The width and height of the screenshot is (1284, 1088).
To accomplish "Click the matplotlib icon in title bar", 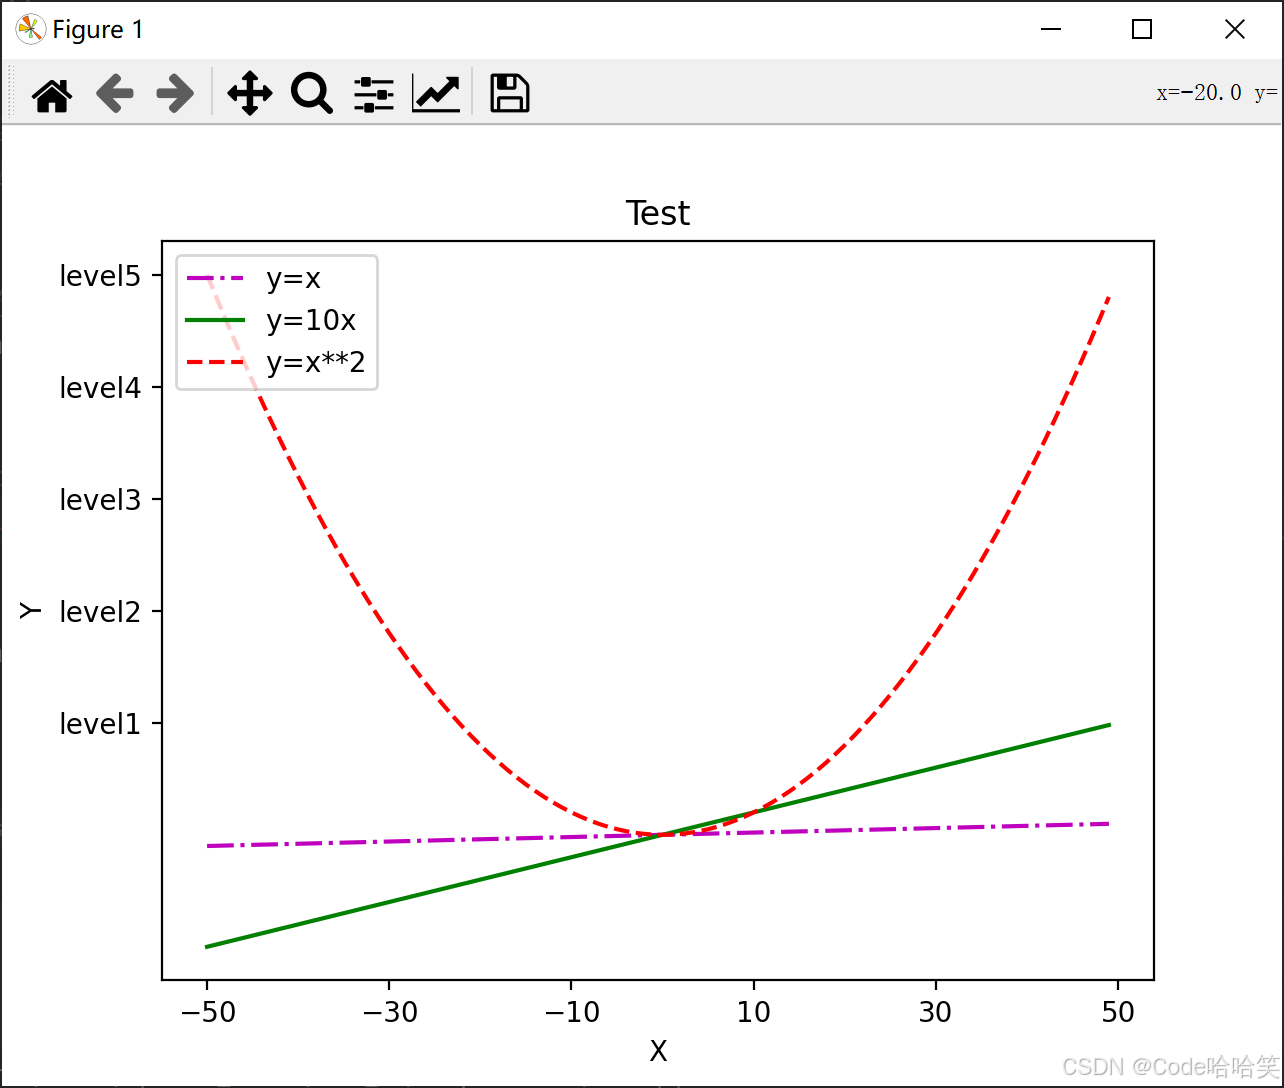I will pyautogui.click(x=30, y=30).
